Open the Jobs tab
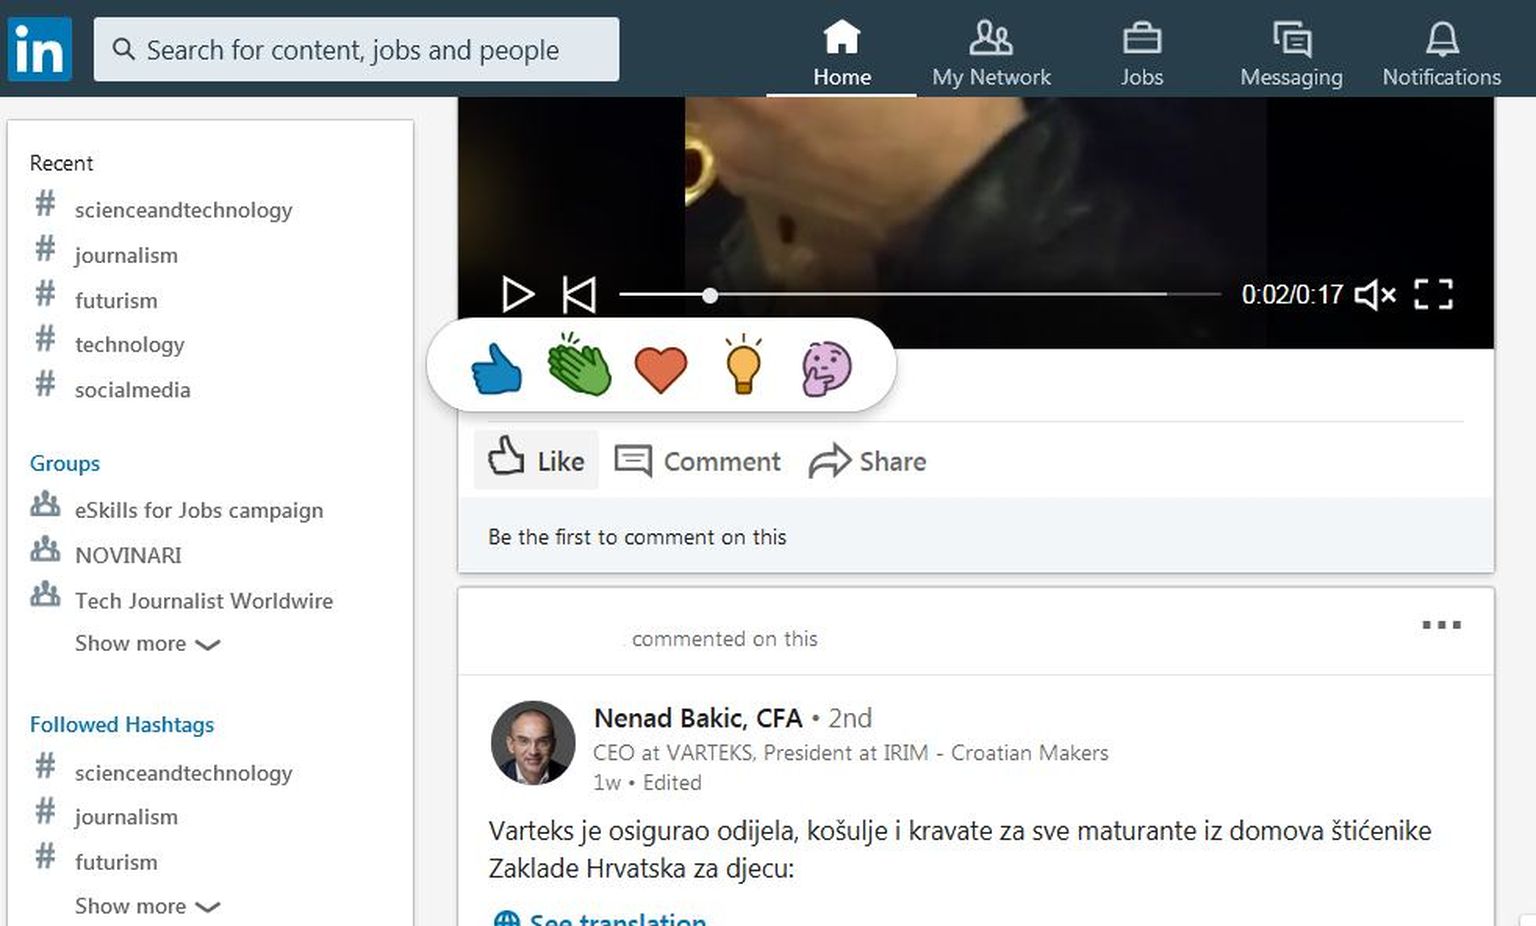Image resolution: width=1536 pixels, height=926 pixels. point(1141,53)
